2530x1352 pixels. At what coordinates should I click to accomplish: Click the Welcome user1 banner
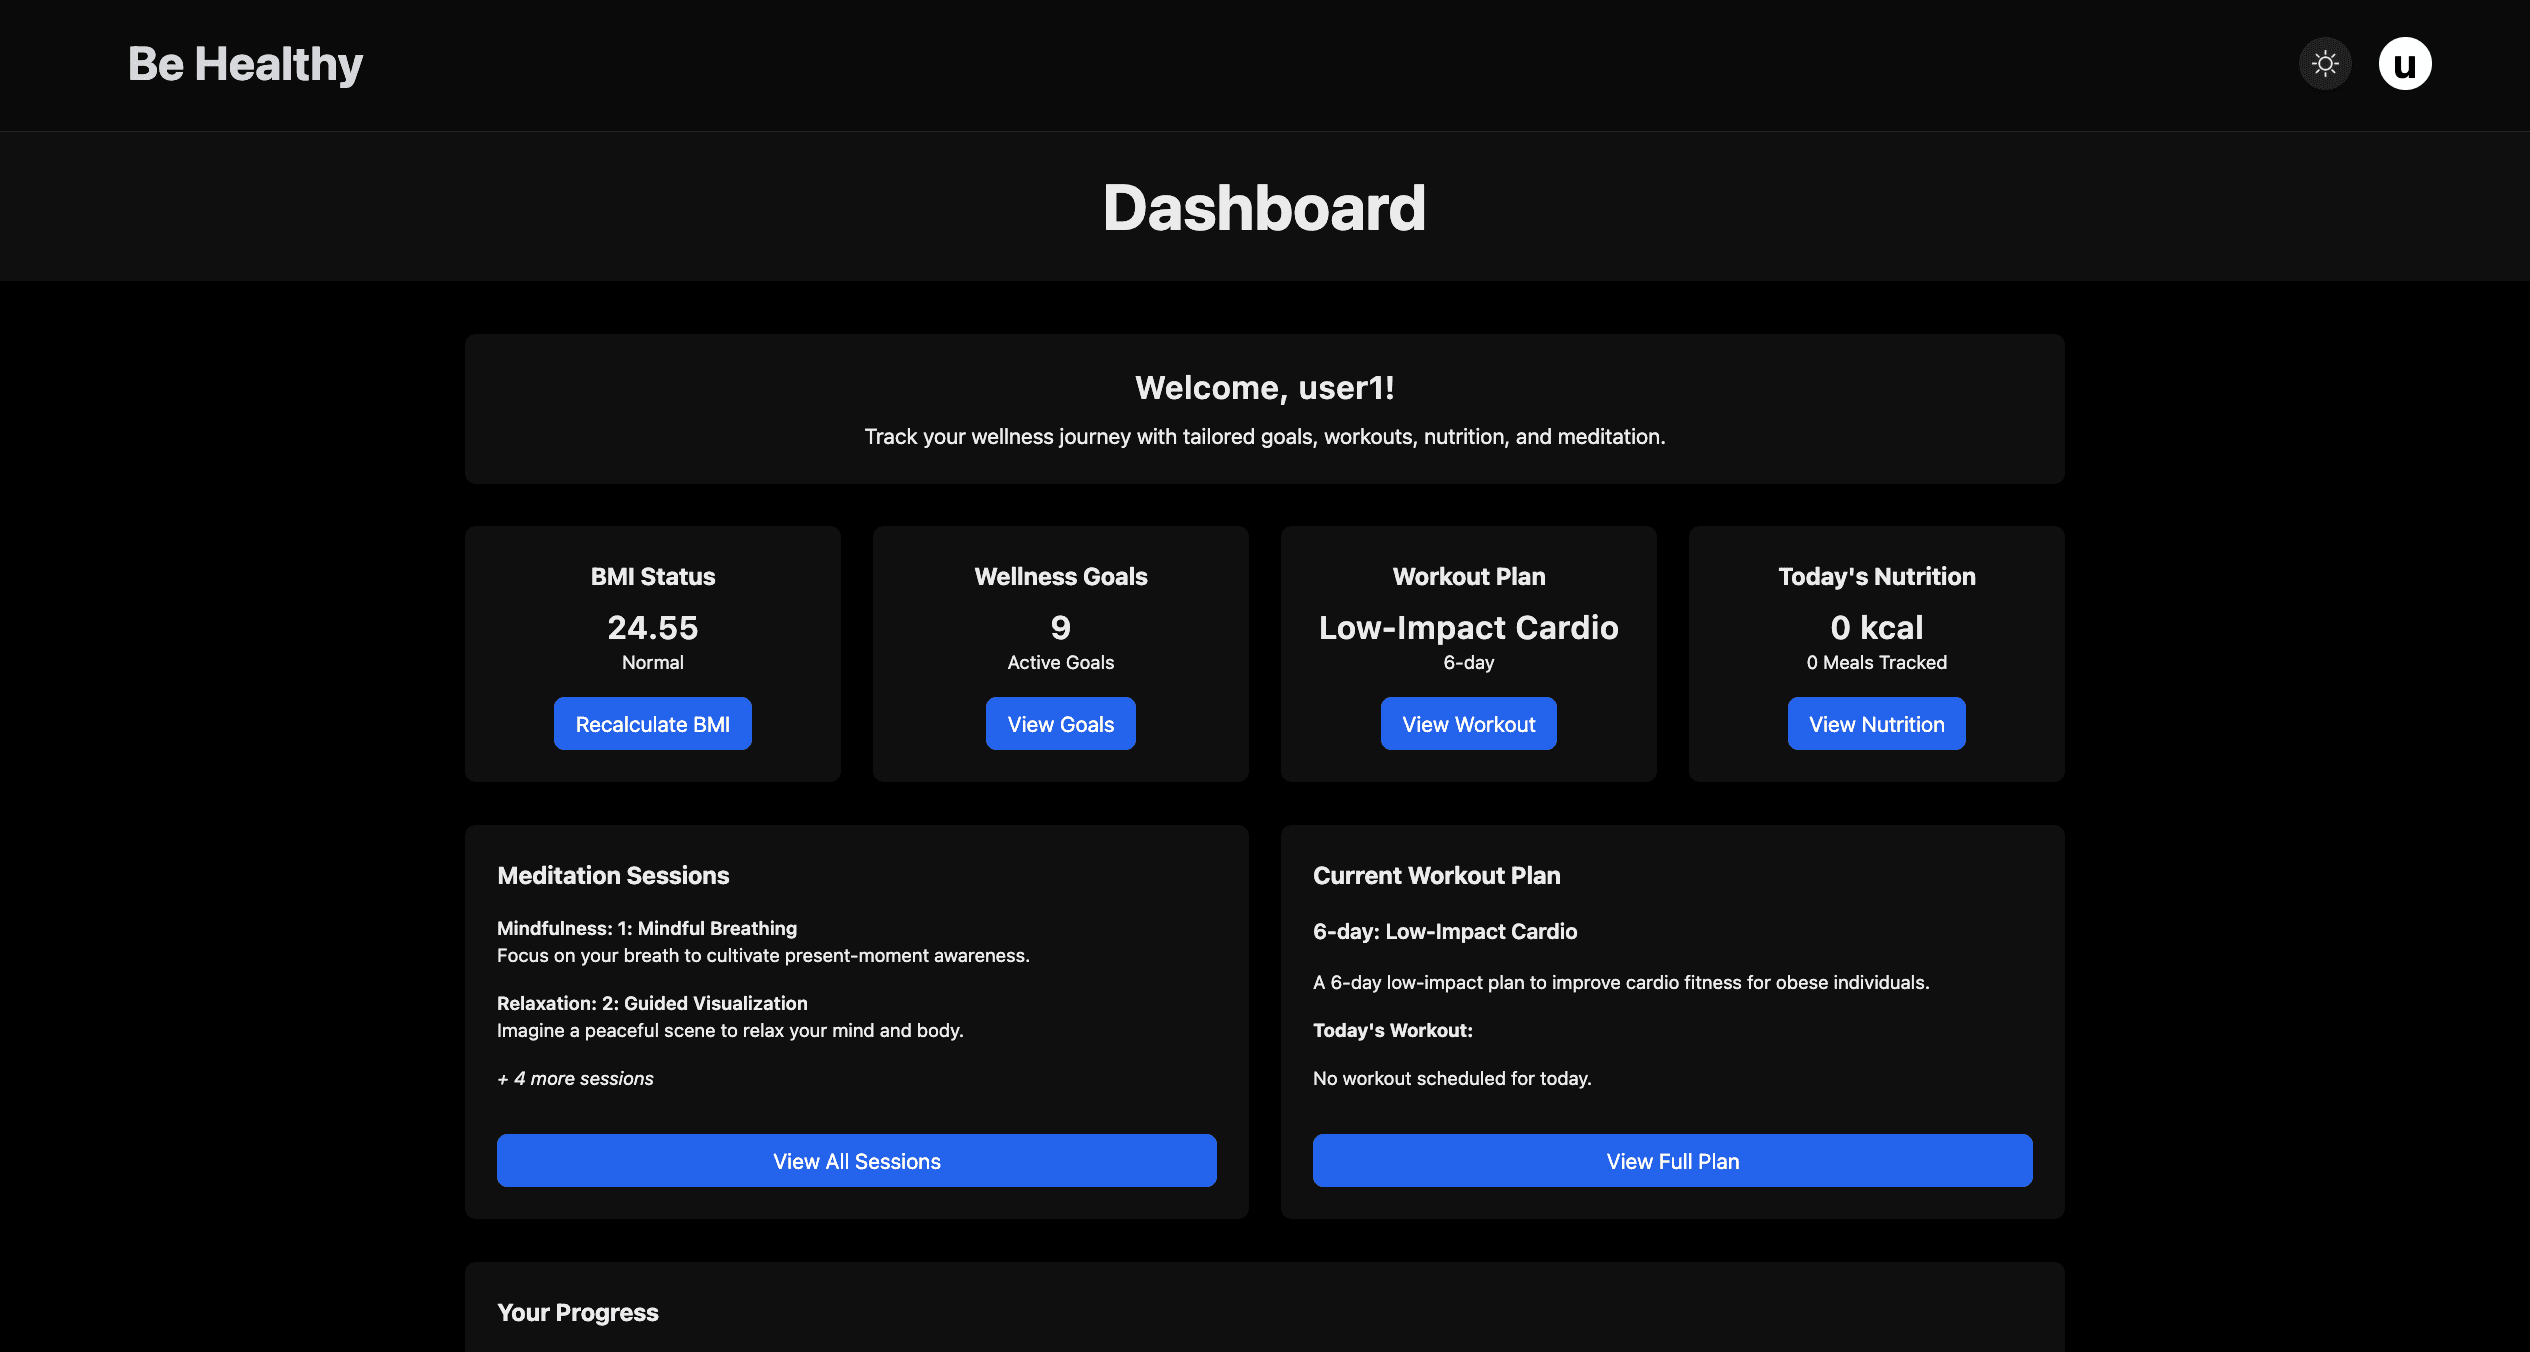coord(1264,387)
